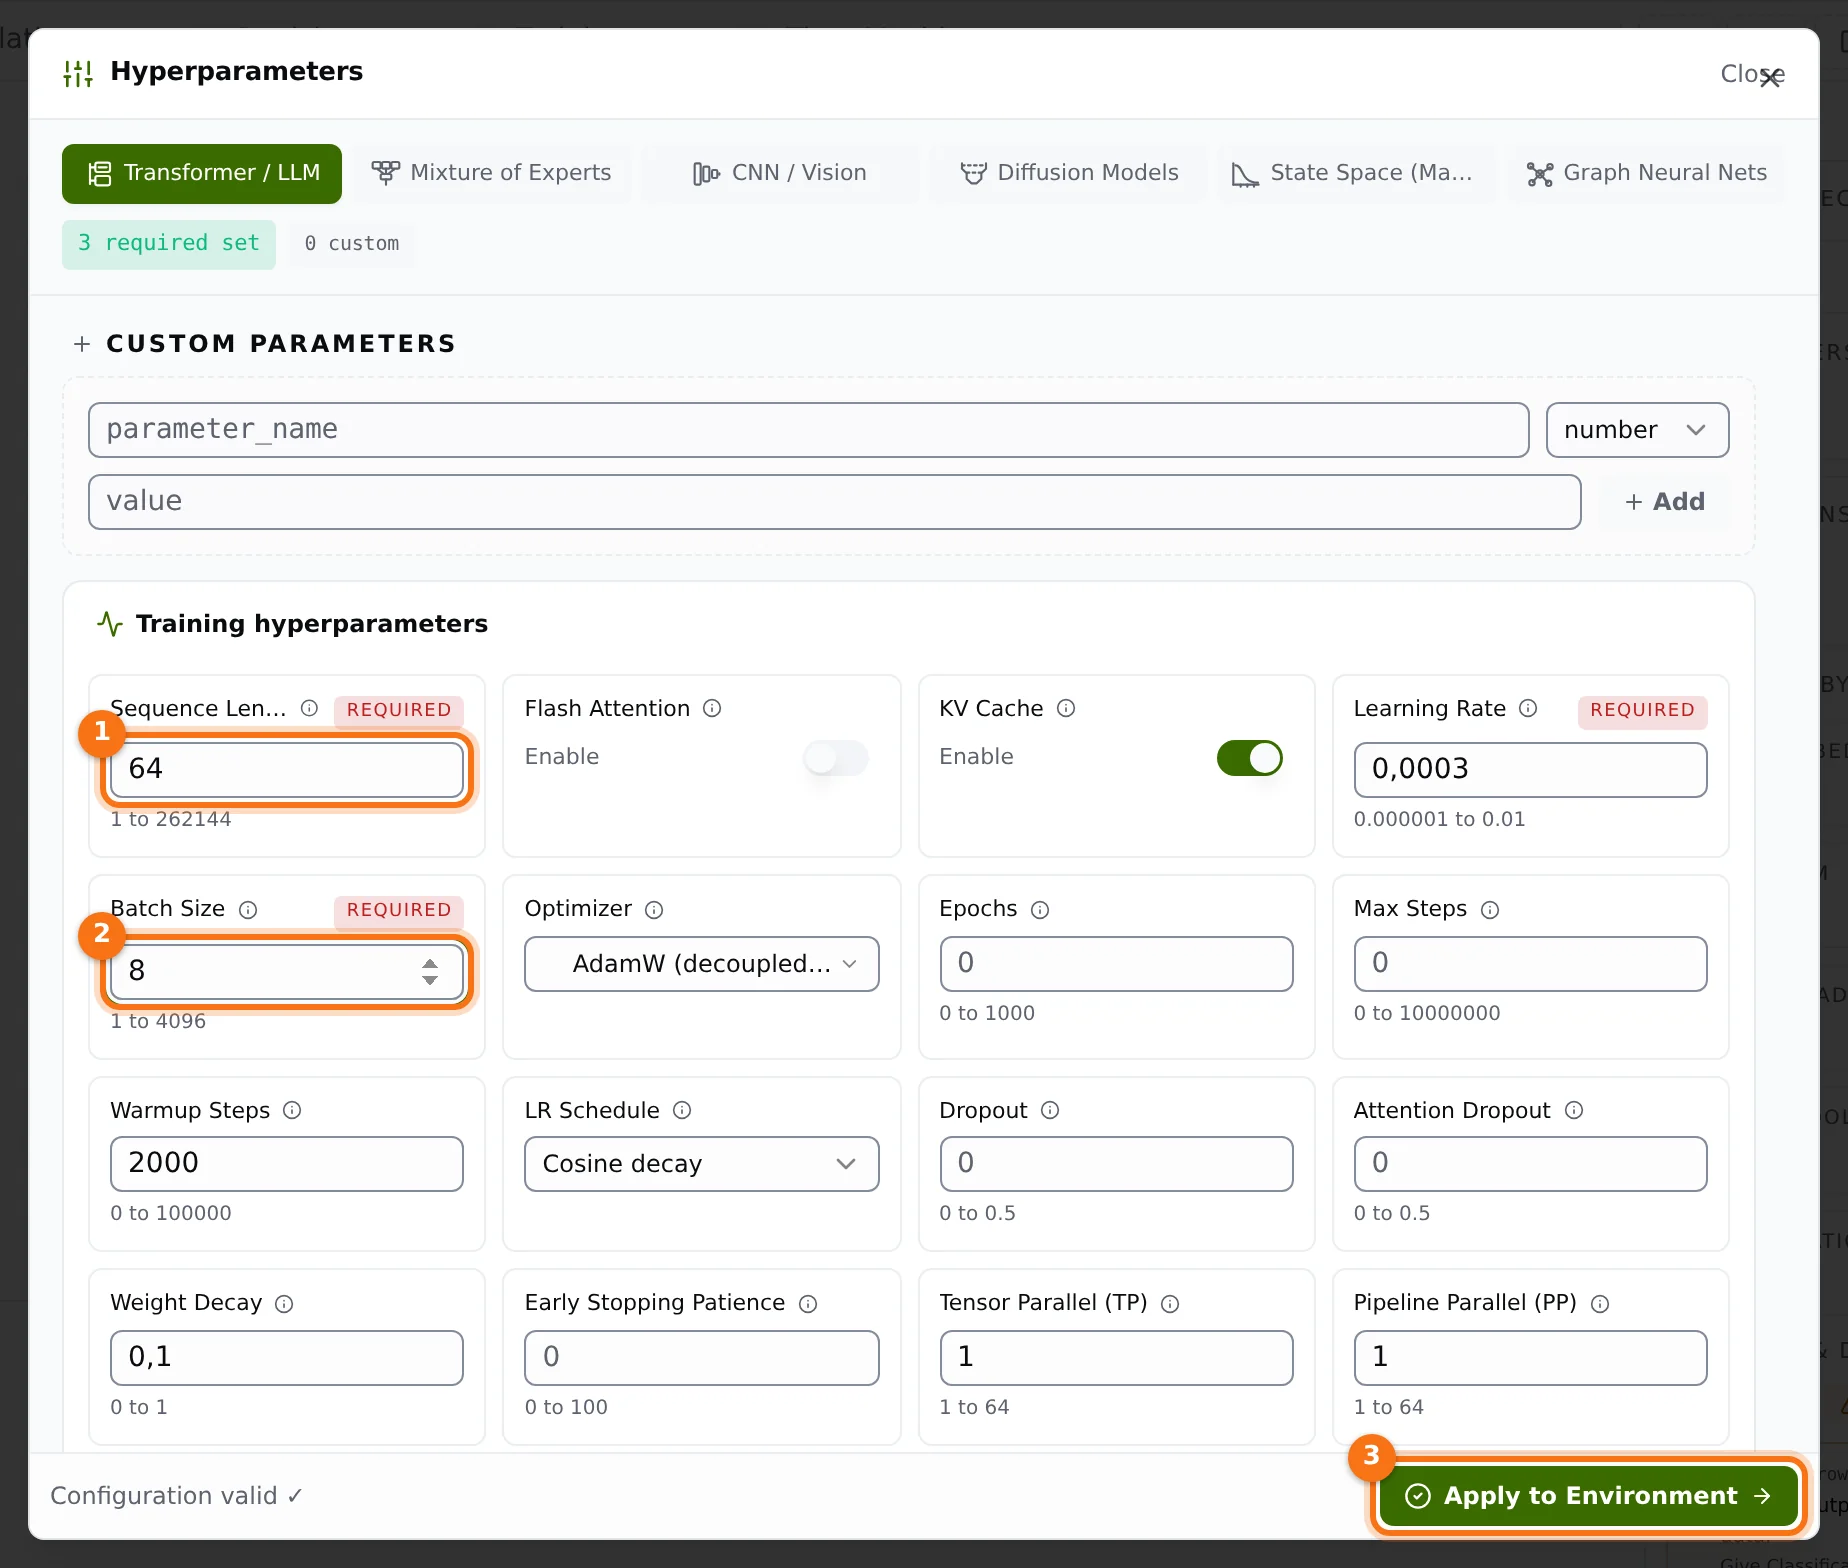Click the '0 custom' badge

point(352,244)
